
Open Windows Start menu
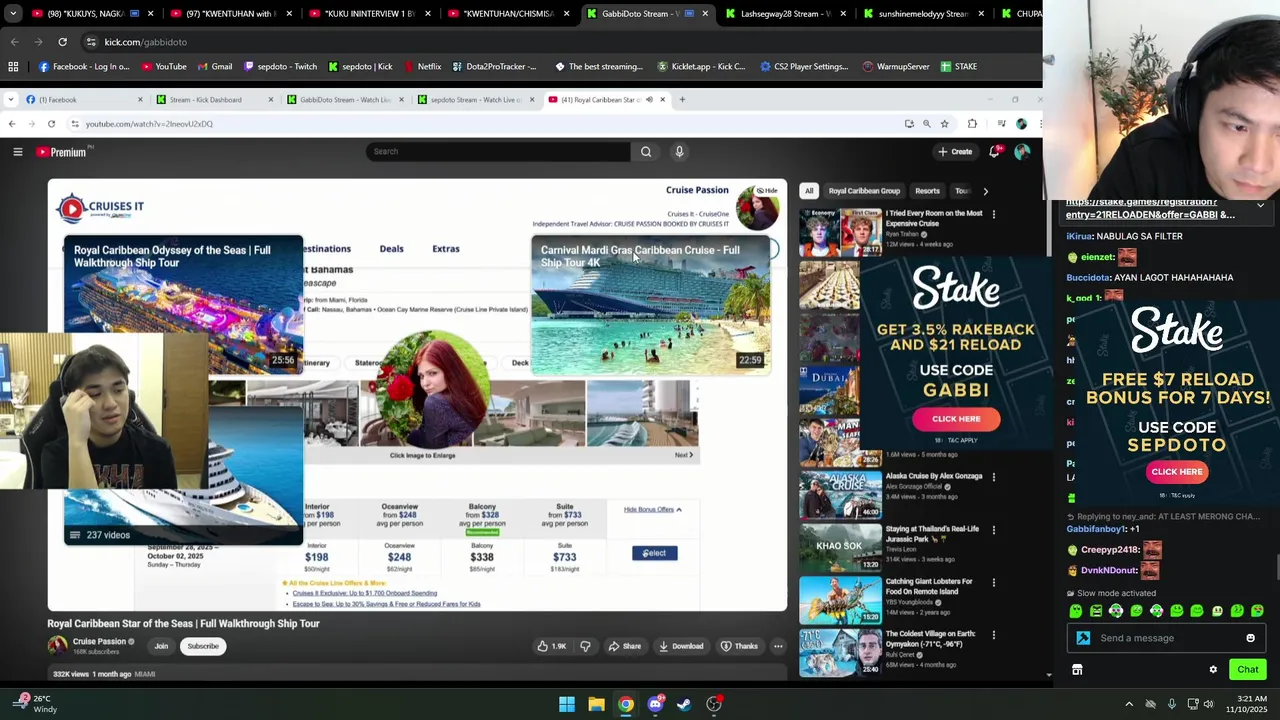[x=567, y=704]
